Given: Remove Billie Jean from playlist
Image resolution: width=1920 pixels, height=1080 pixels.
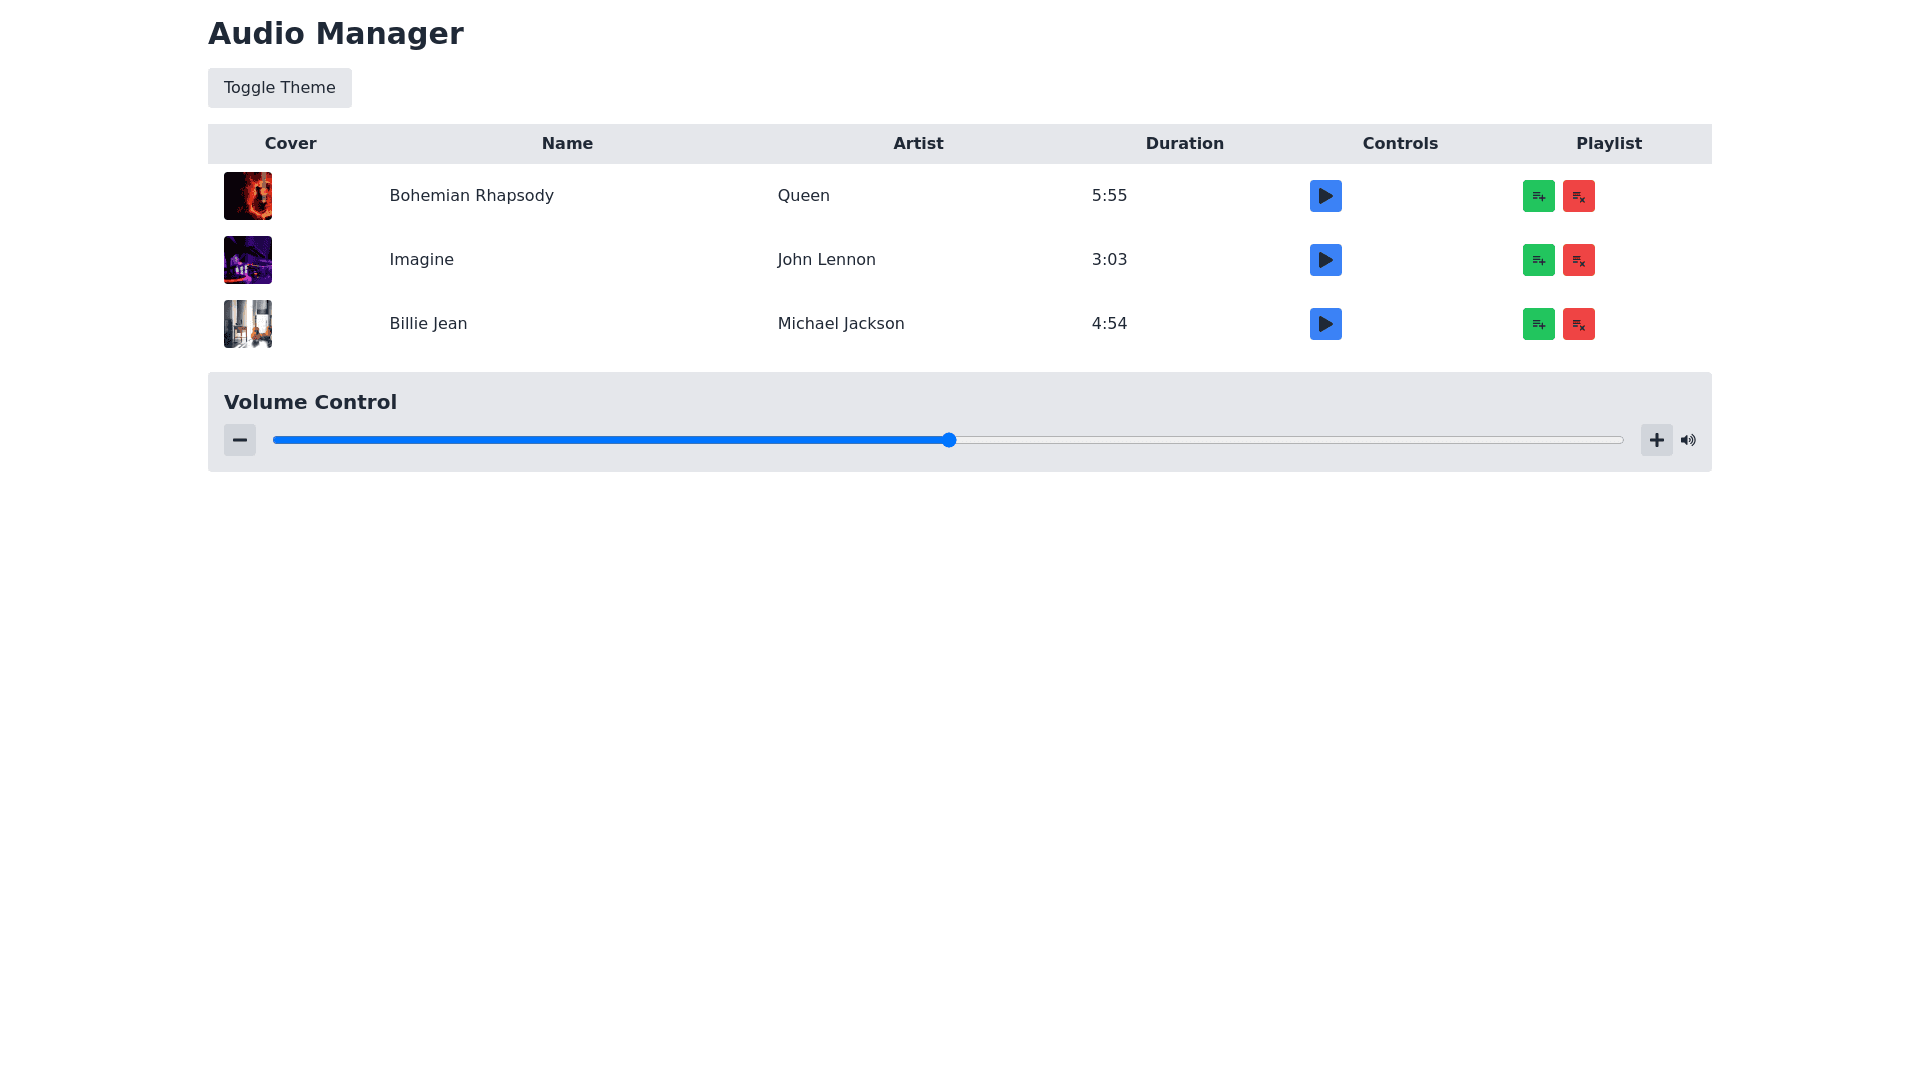Looking at the screenshot, I should [x=1578, y=324].
